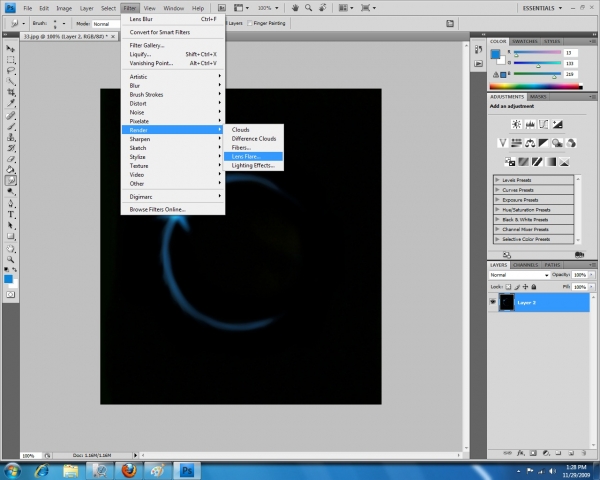Select the Move tool
This screenshot has height=480, width=600.
(11, 49)
